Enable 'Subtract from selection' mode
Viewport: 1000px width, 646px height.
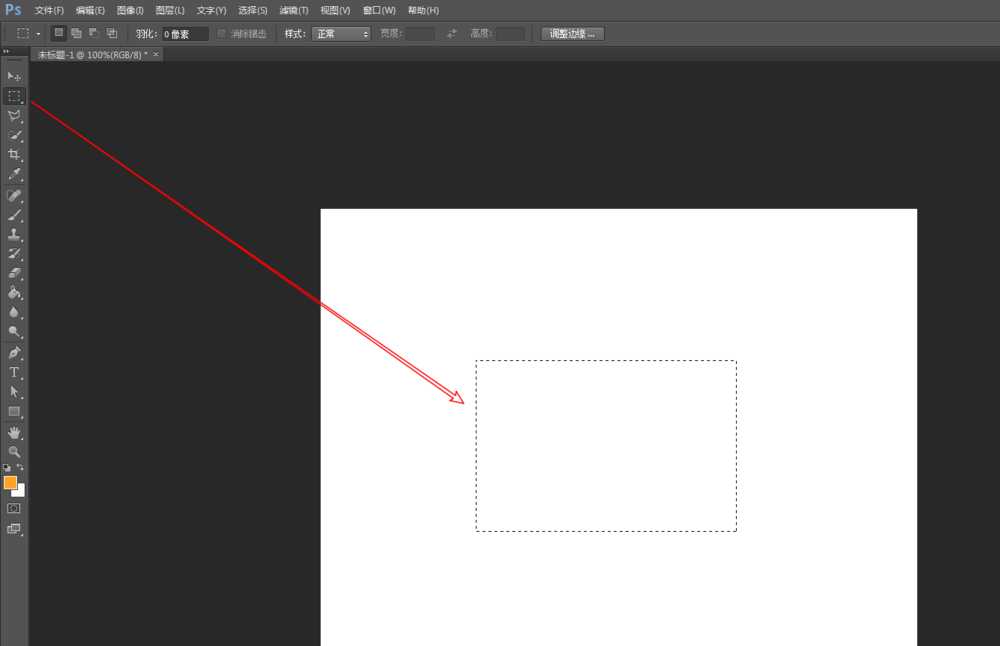coord(94,33)
